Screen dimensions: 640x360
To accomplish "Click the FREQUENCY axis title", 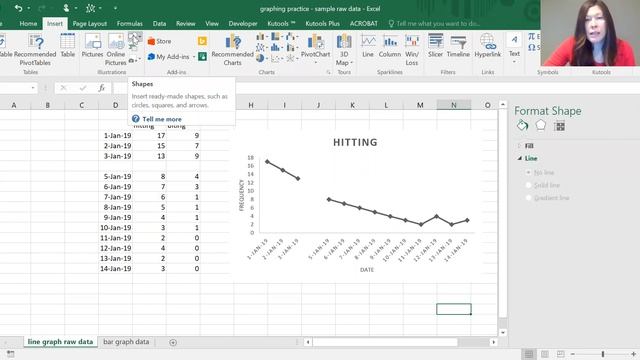I will click(241, 195).
